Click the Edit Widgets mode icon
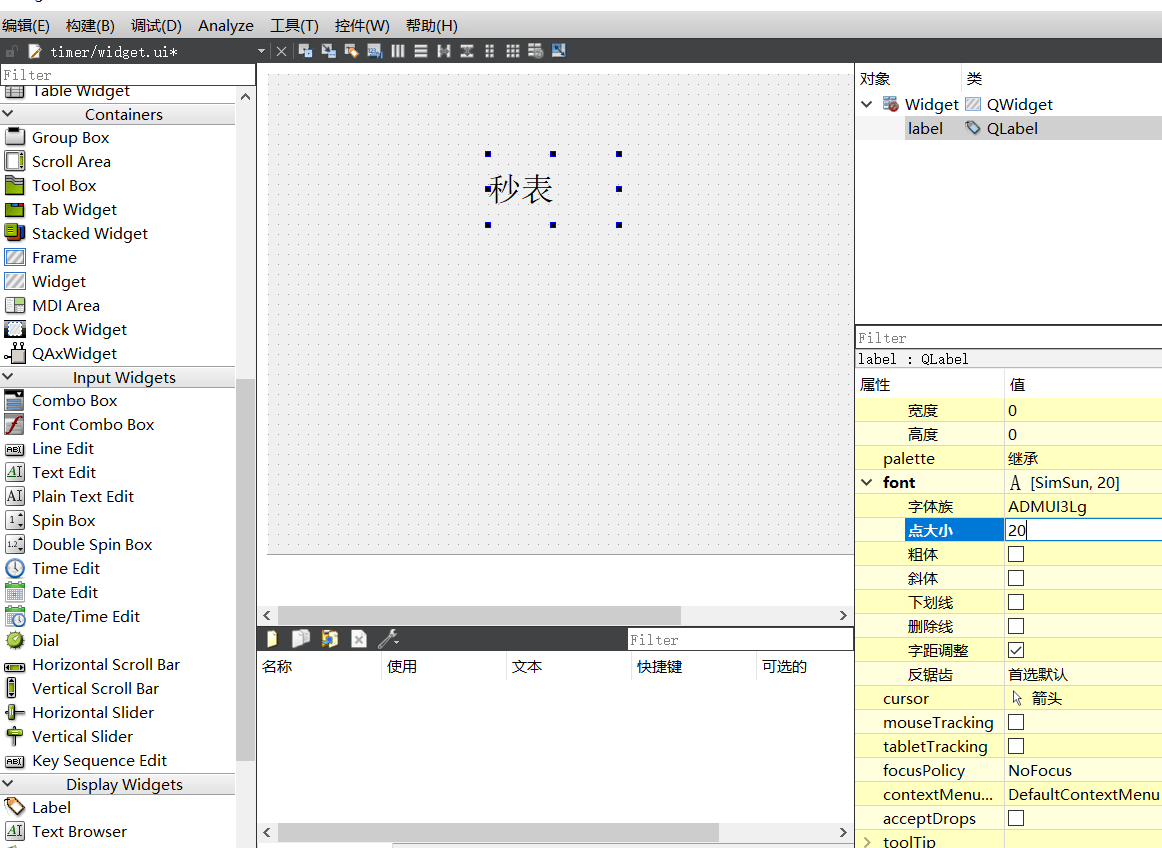Viewport: 1162px width, 848px height. click(305, 51)
